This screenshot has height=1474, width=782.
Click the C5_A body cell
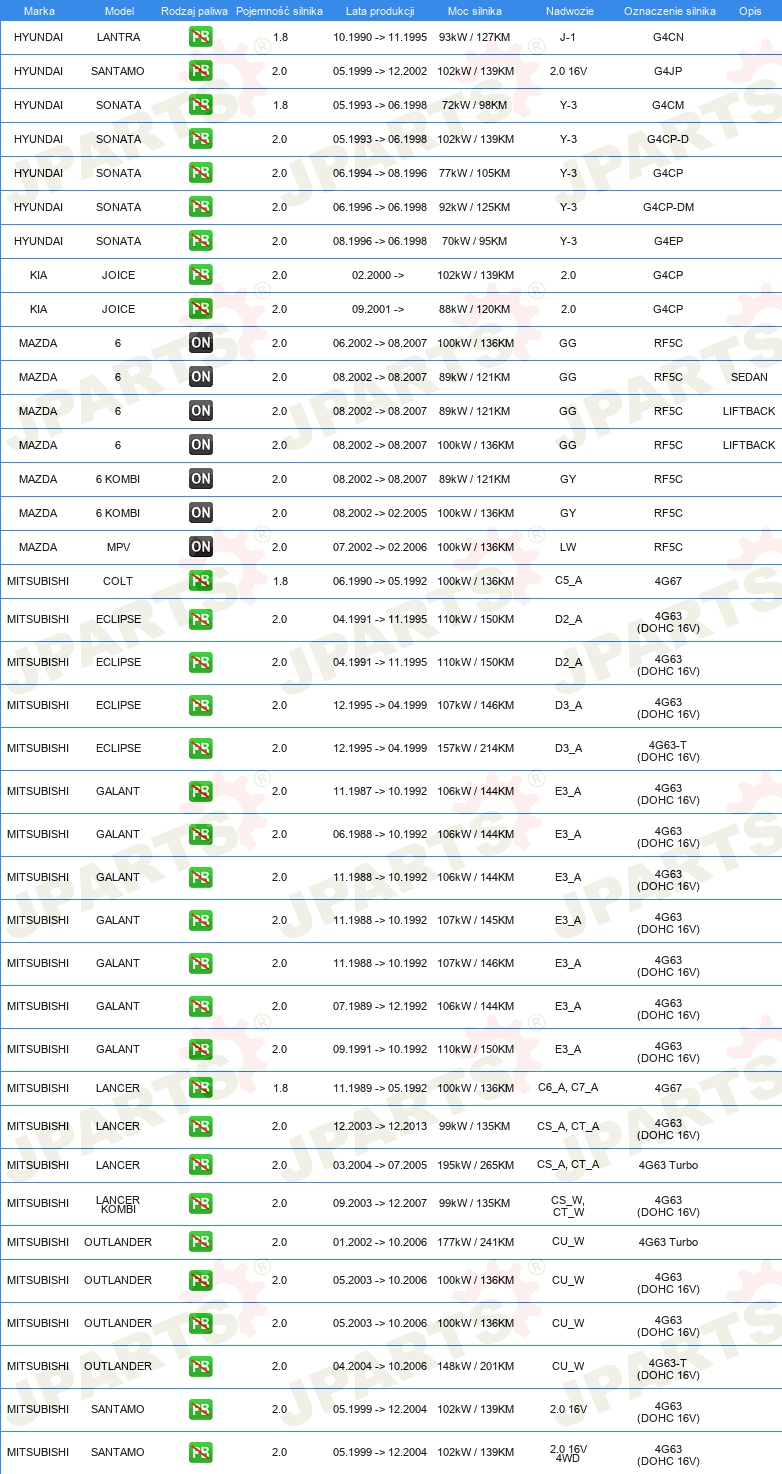[568, 581]
